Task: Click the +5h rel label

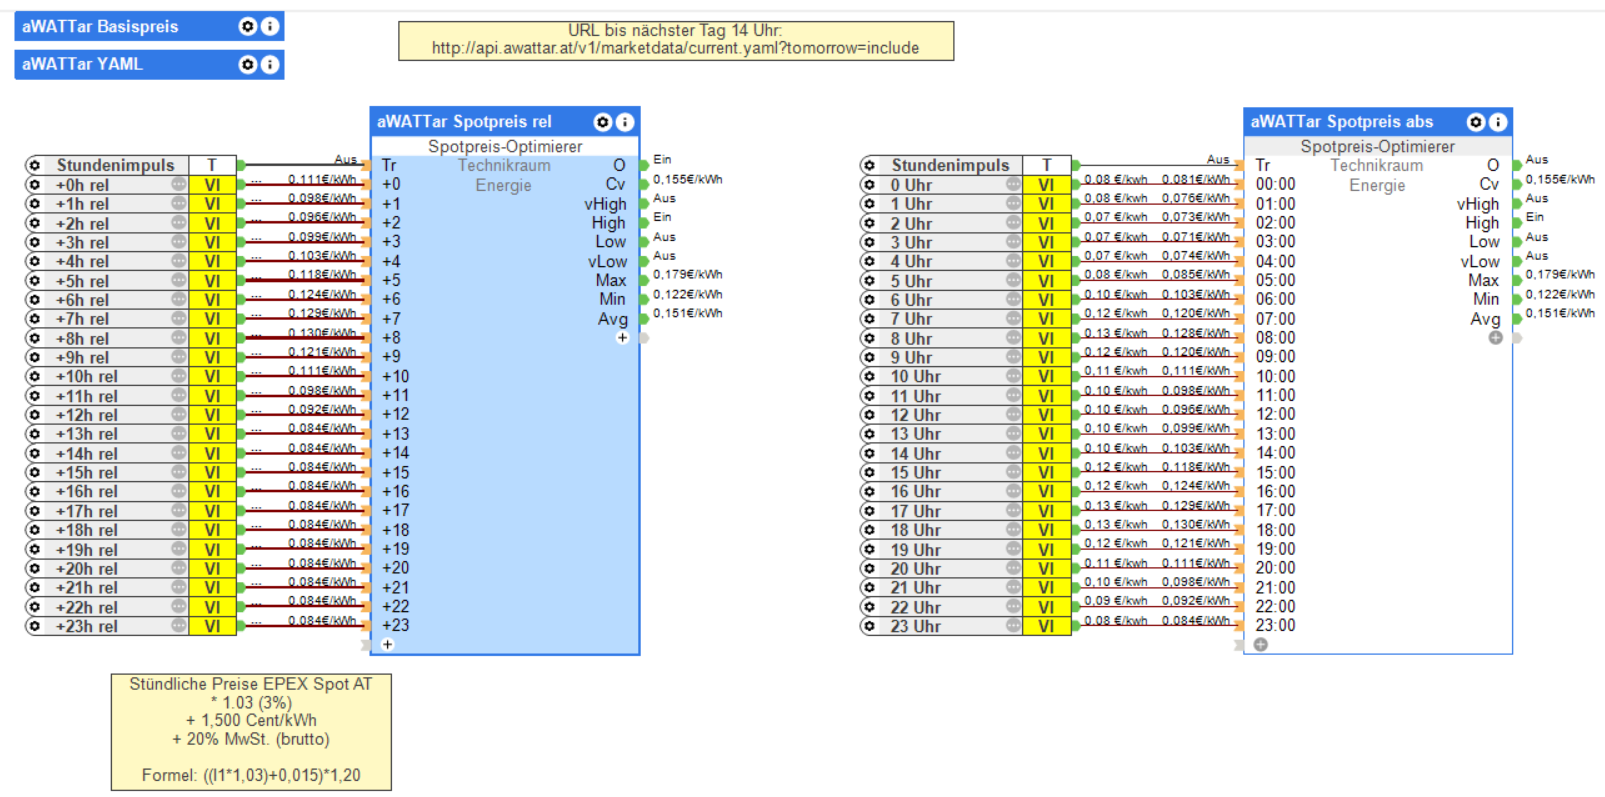Action: click(x=82, y=281)
